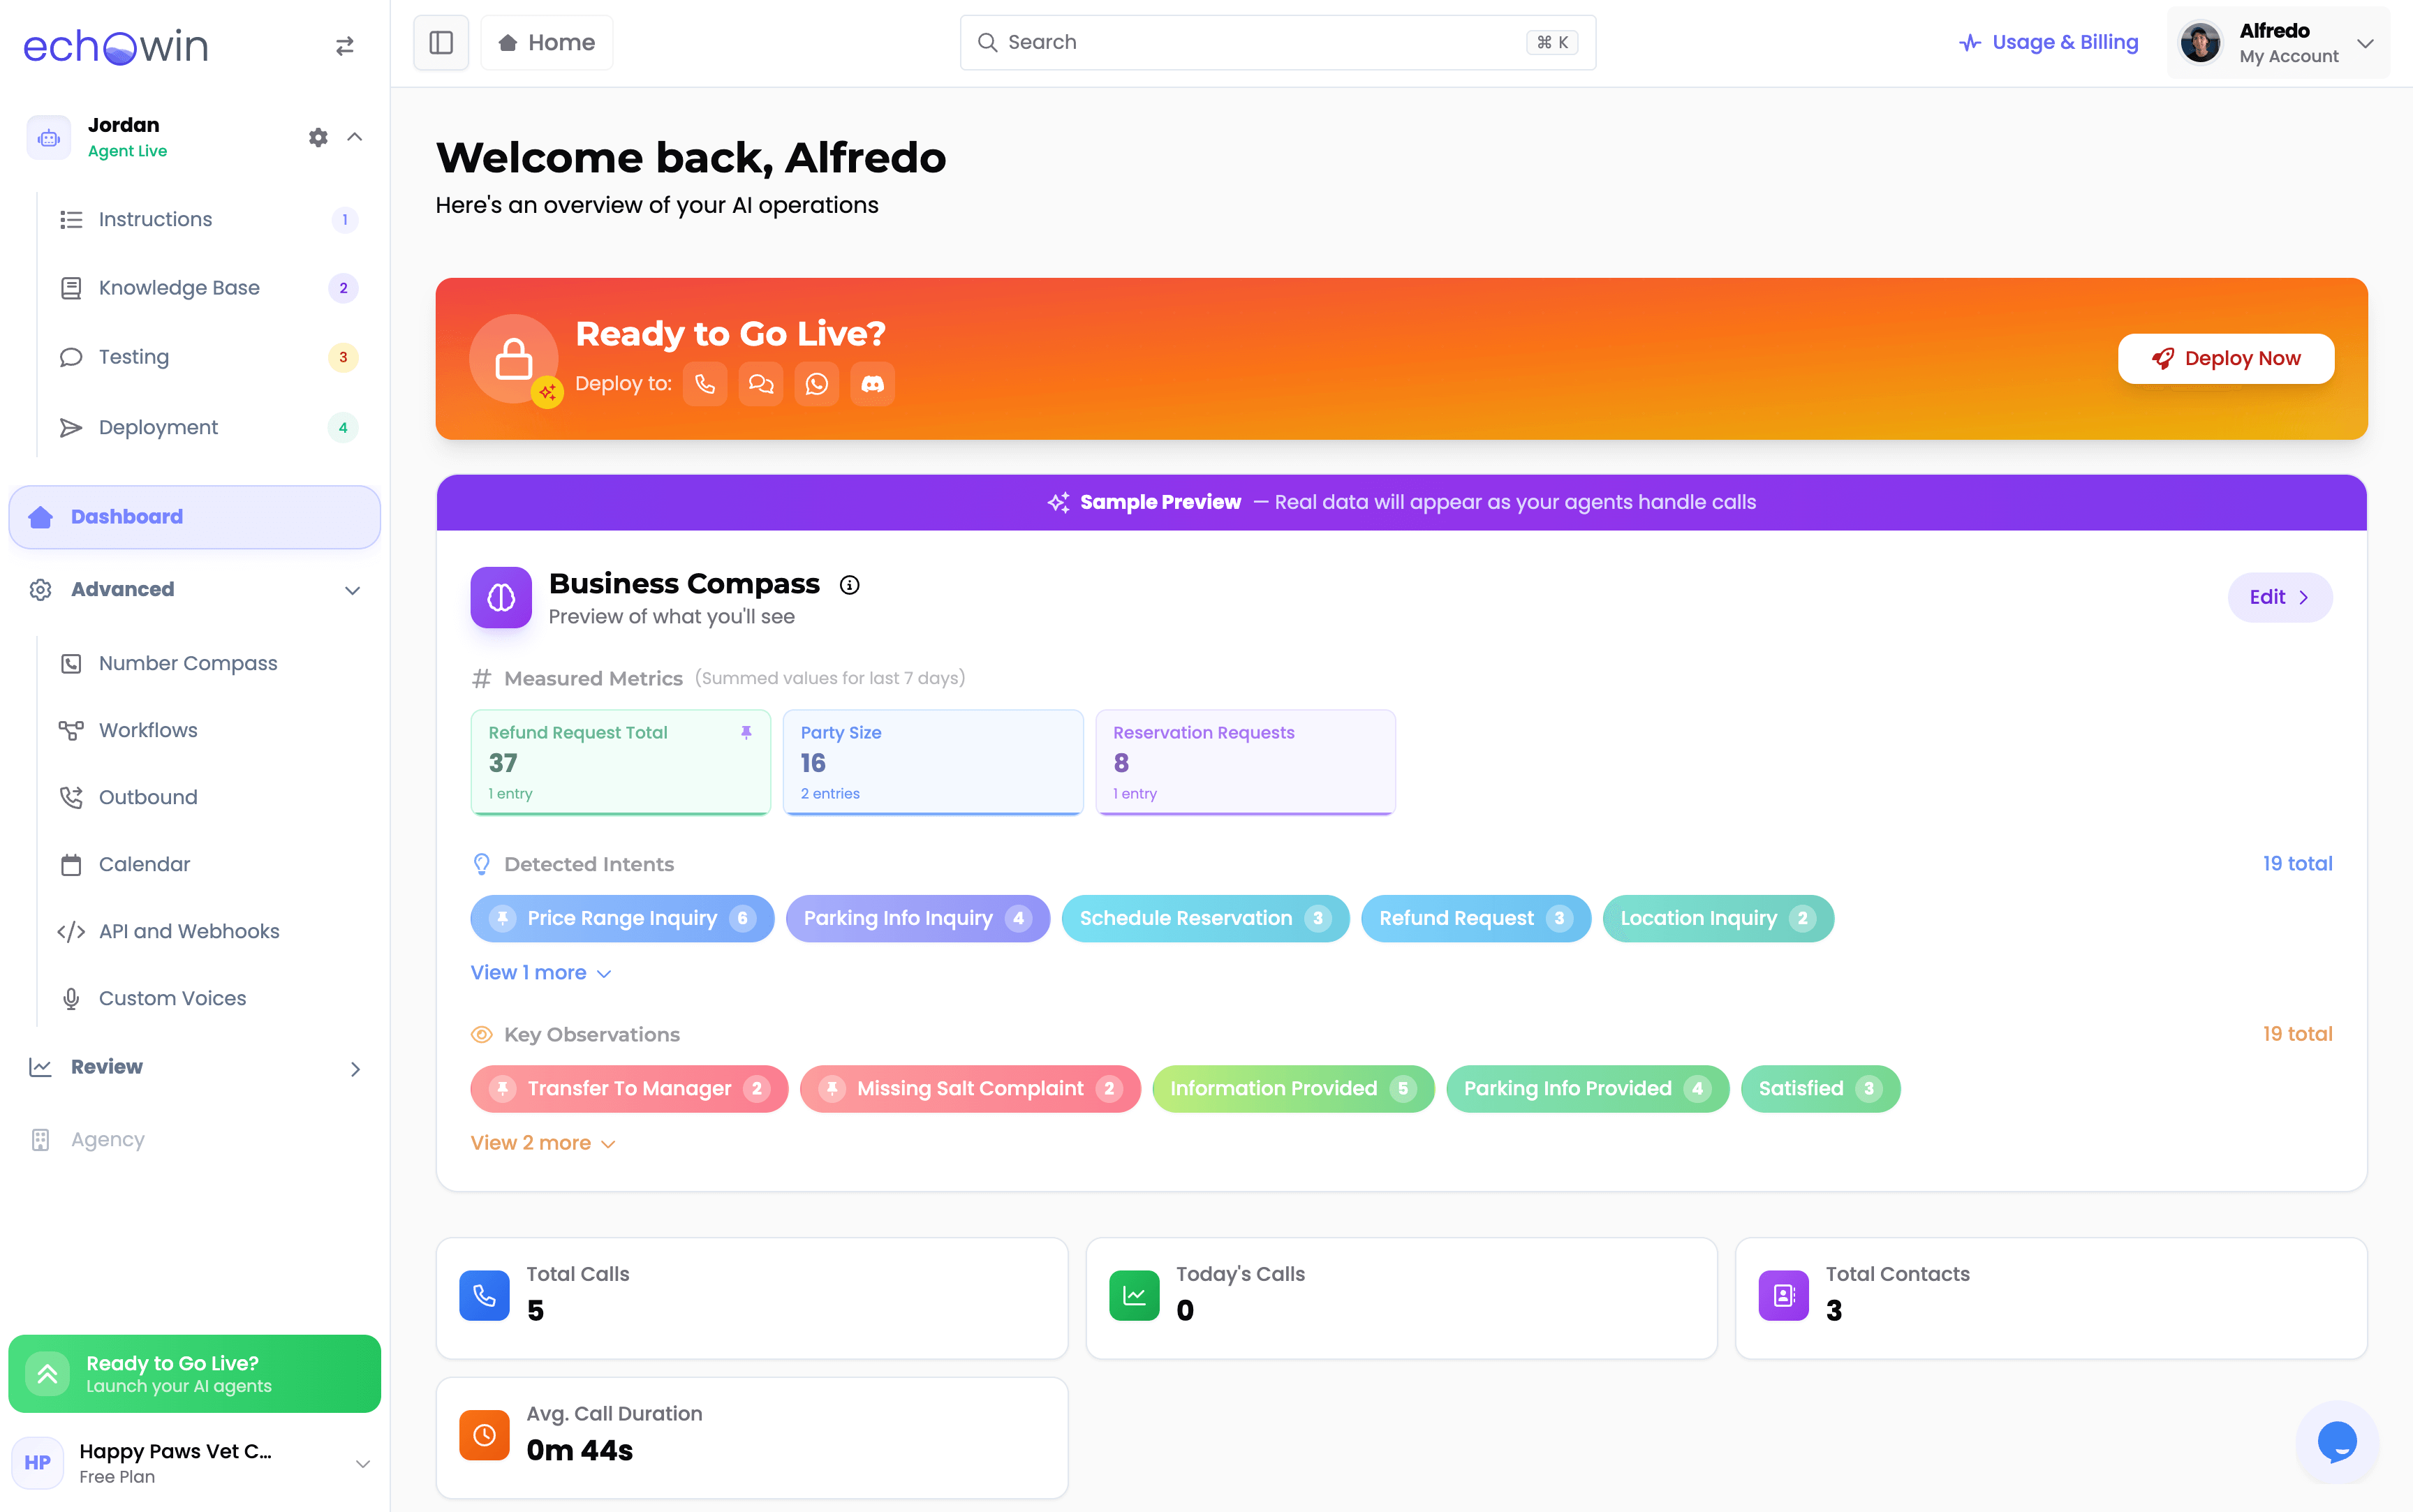Expand View 1 more intents
Image resolution: width=2413 pixels, height=1512 pixels.
coord(541,972)
